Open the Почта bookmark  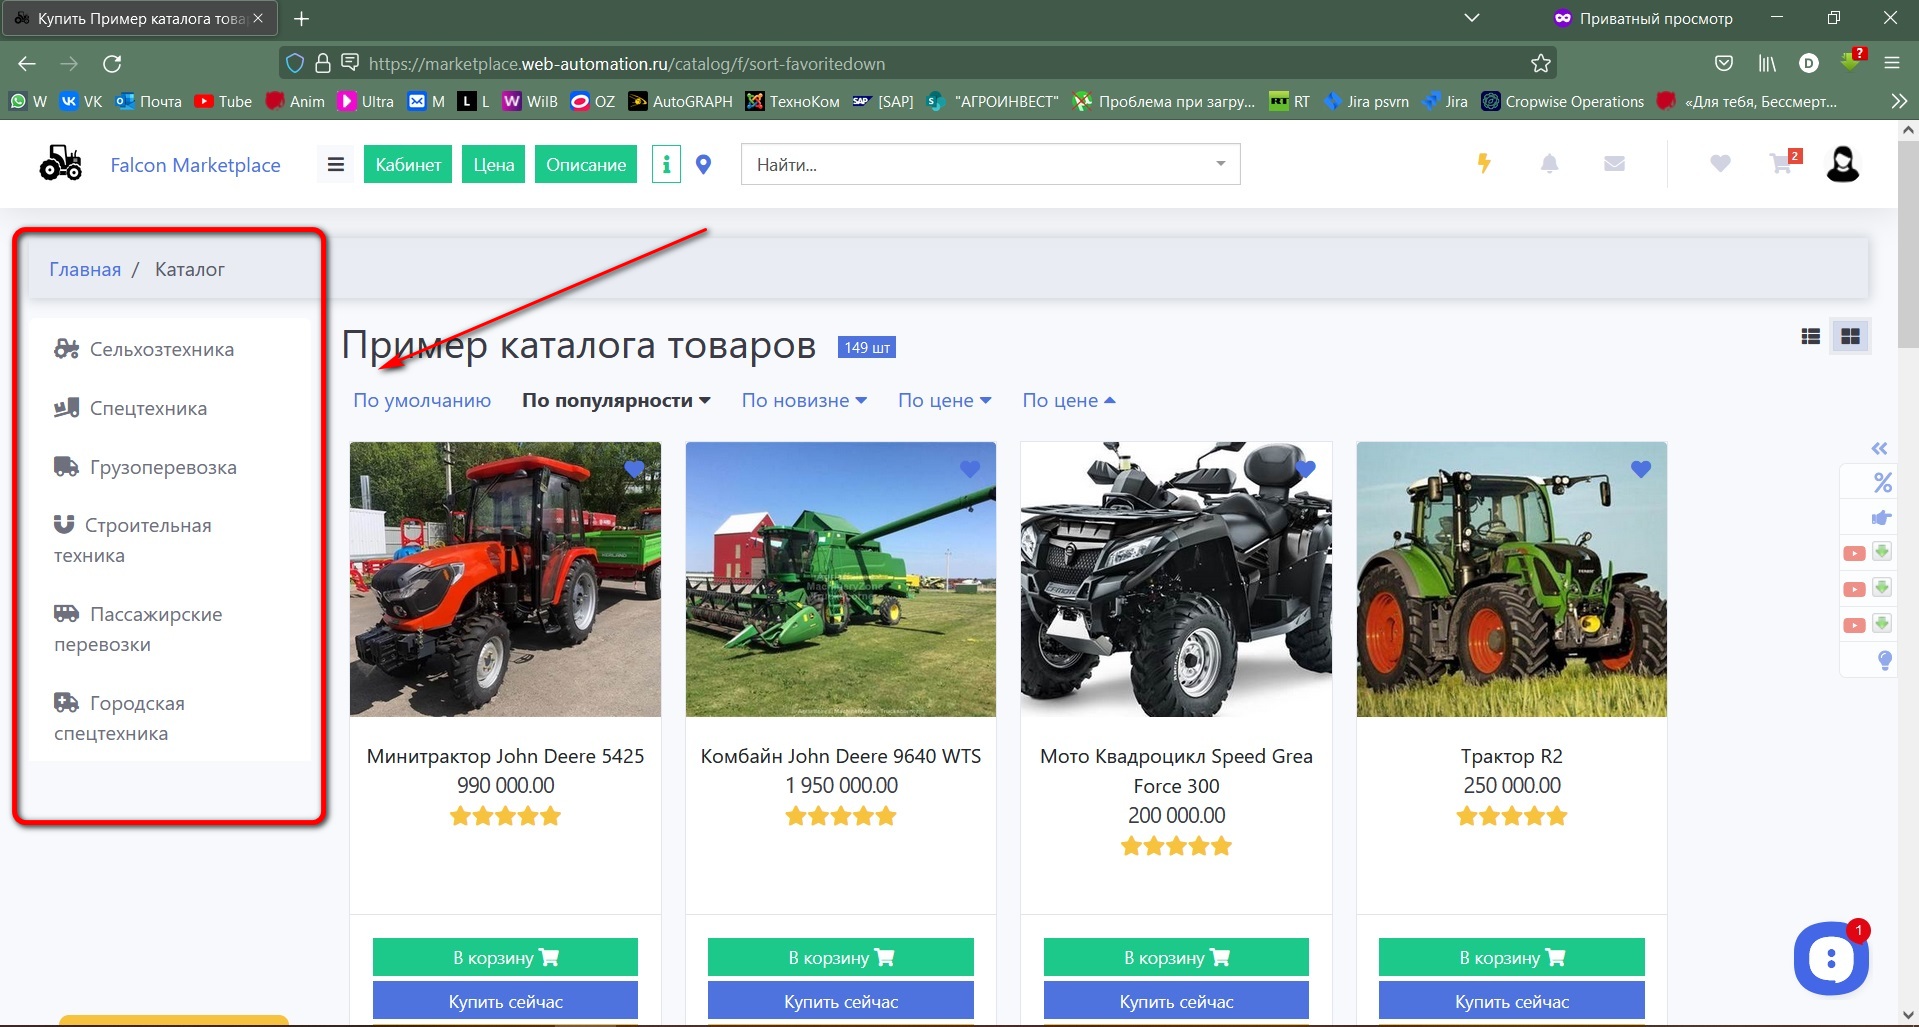pos(149,101)
